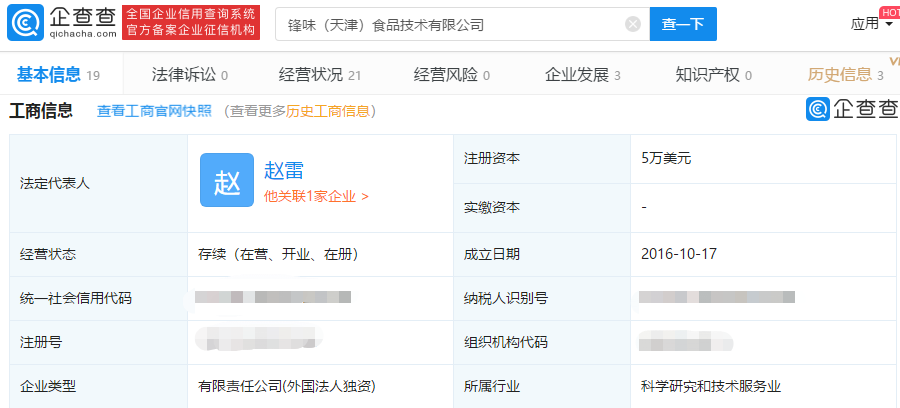Click the Qichacha logo icon at top left
Screen dimensions: 900x408
[24, 23]
